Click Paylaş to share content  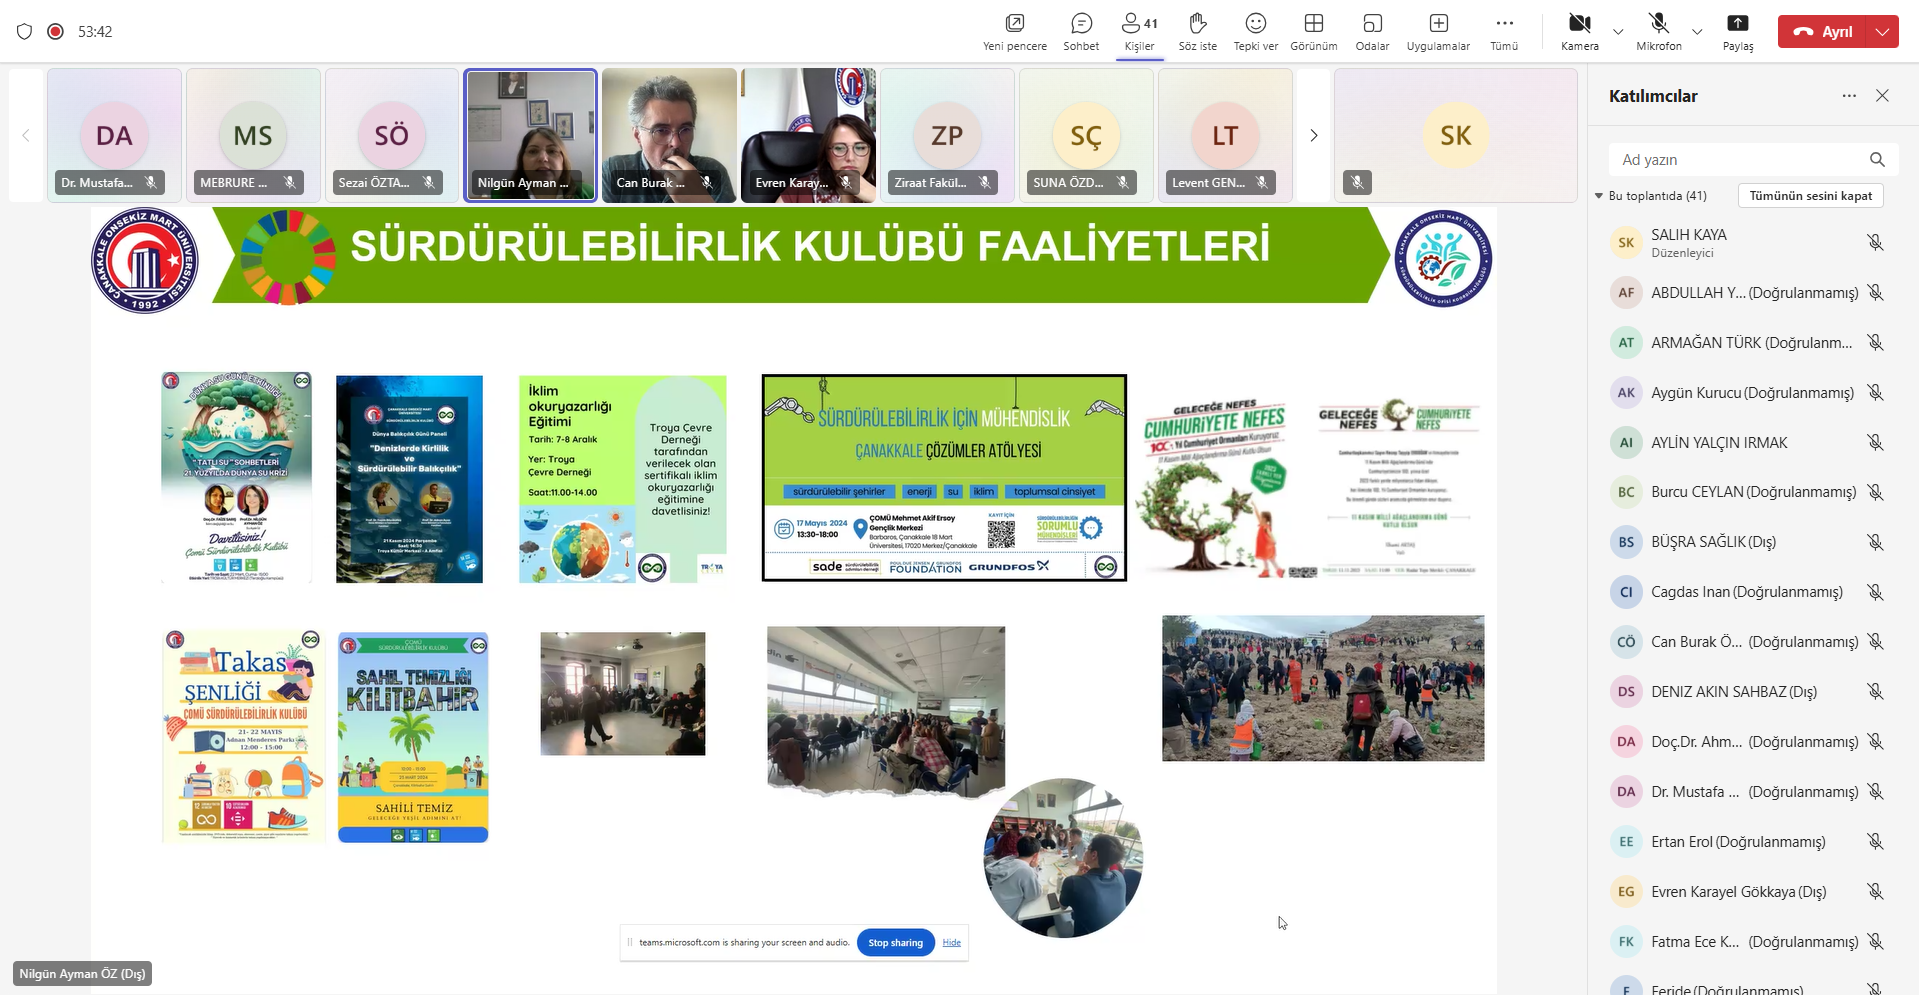click(1737, 31)
